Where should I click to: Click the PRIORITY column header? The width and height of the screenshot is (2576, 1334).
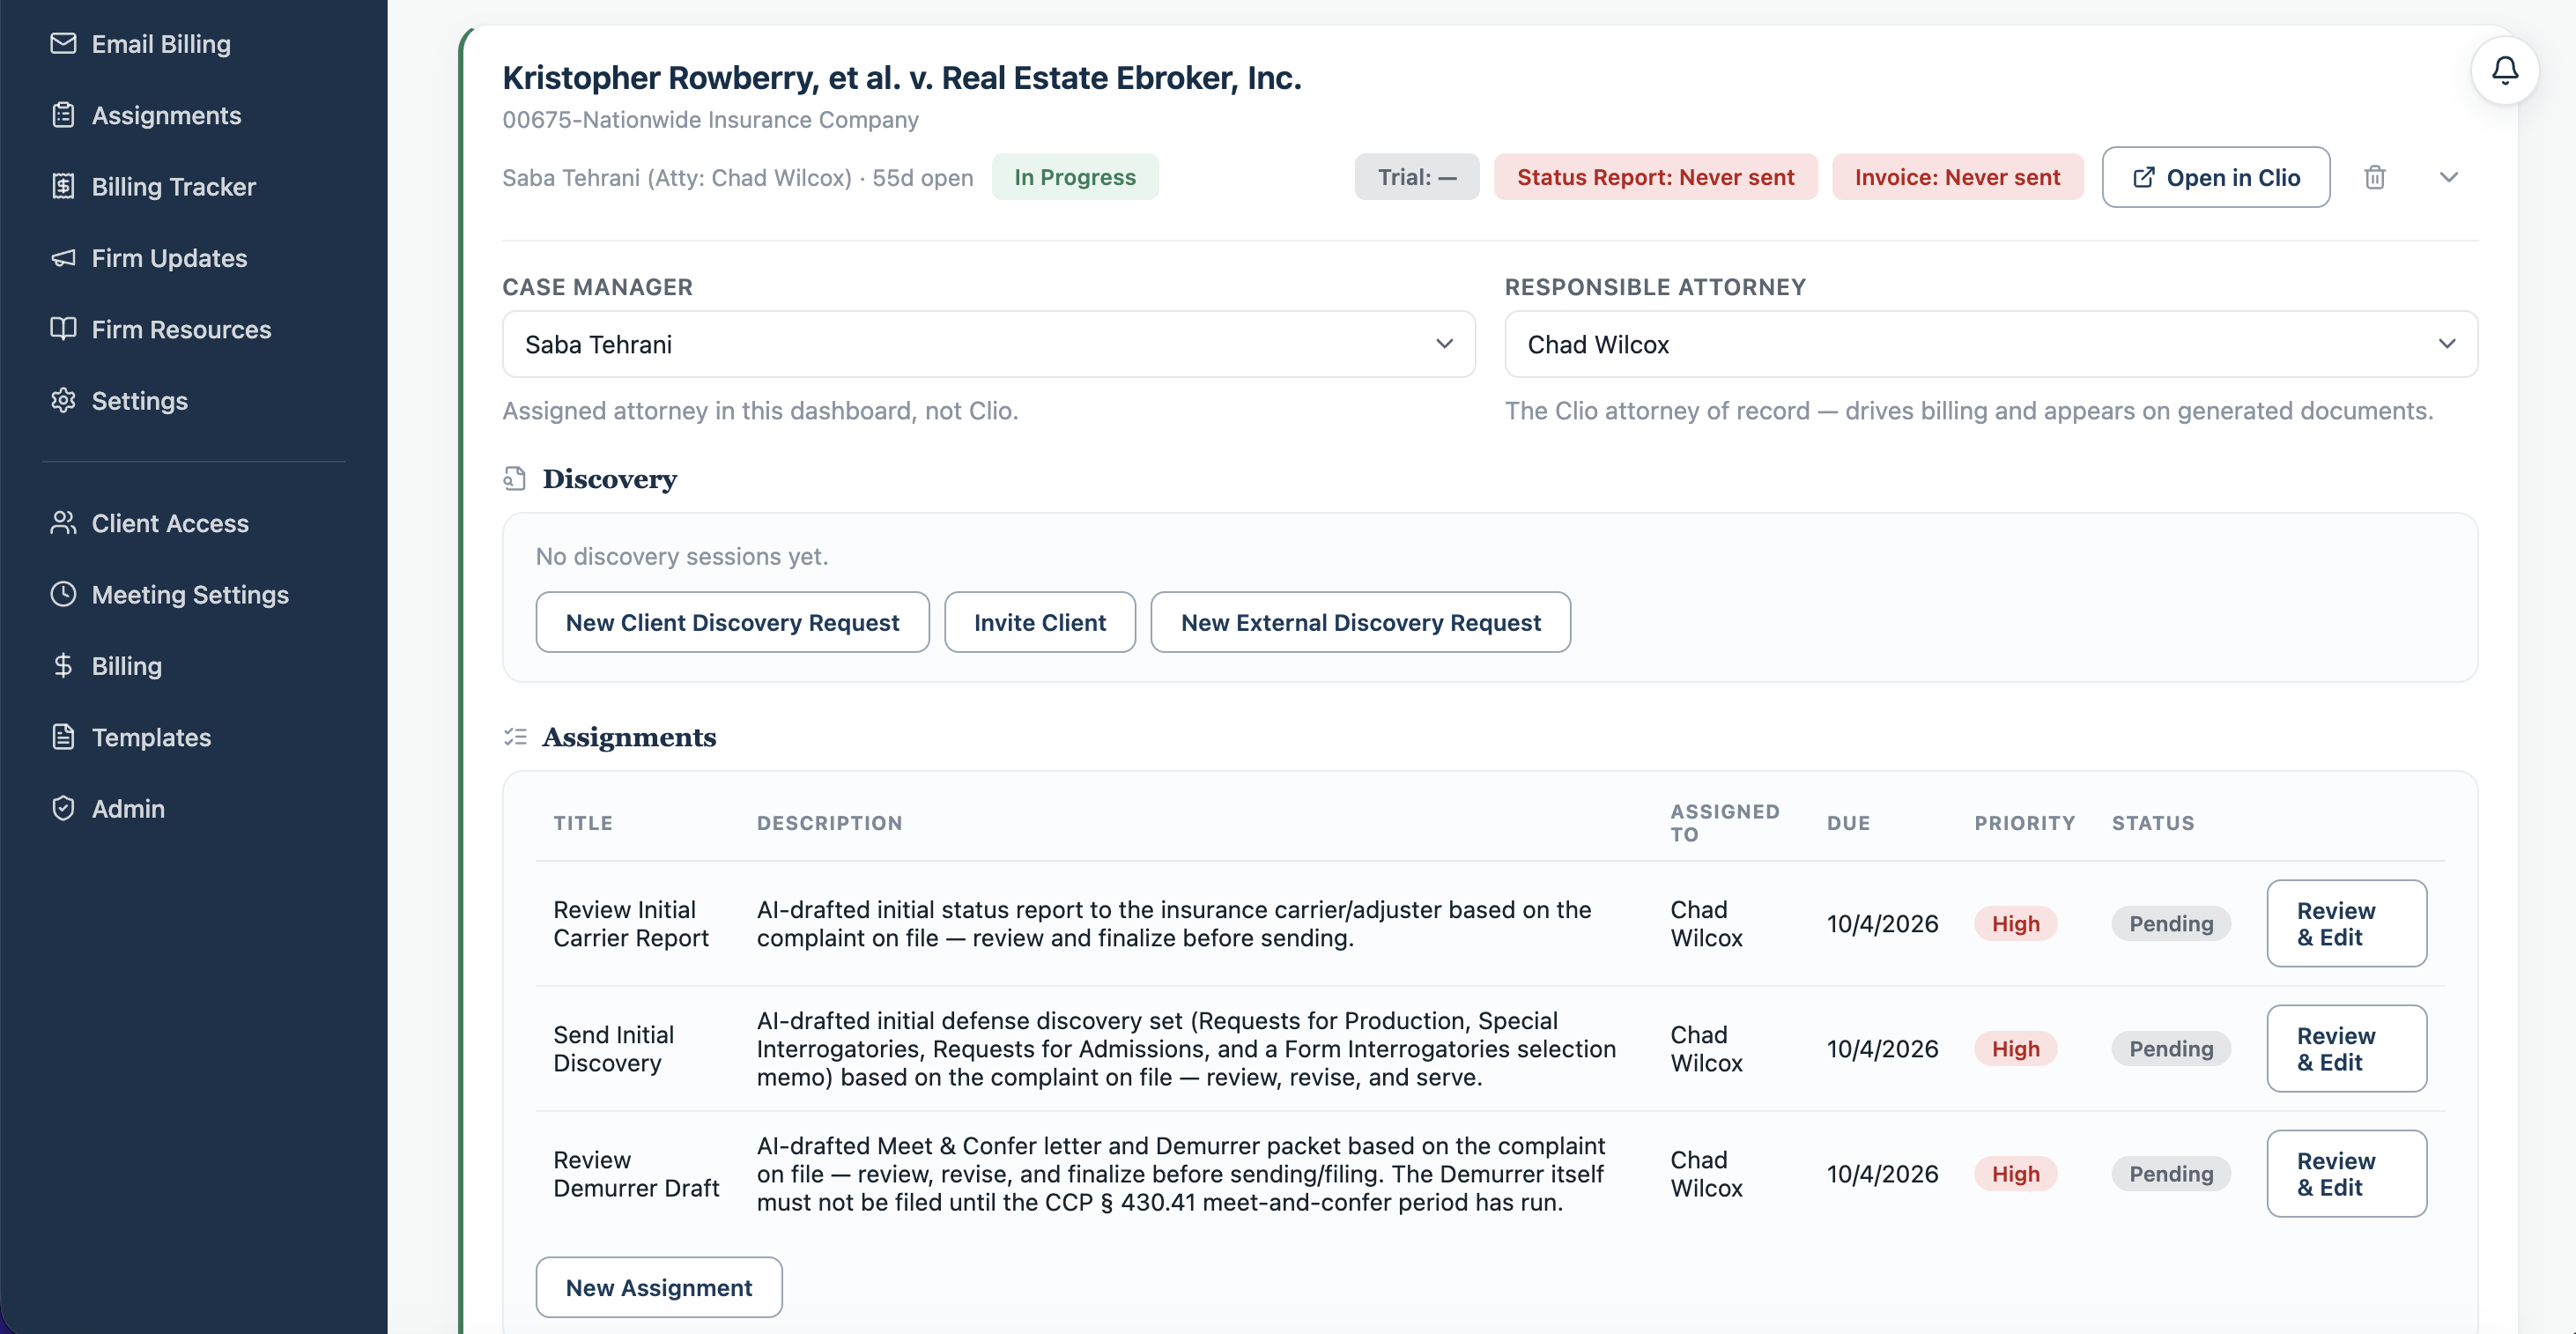click(2024, 822)
